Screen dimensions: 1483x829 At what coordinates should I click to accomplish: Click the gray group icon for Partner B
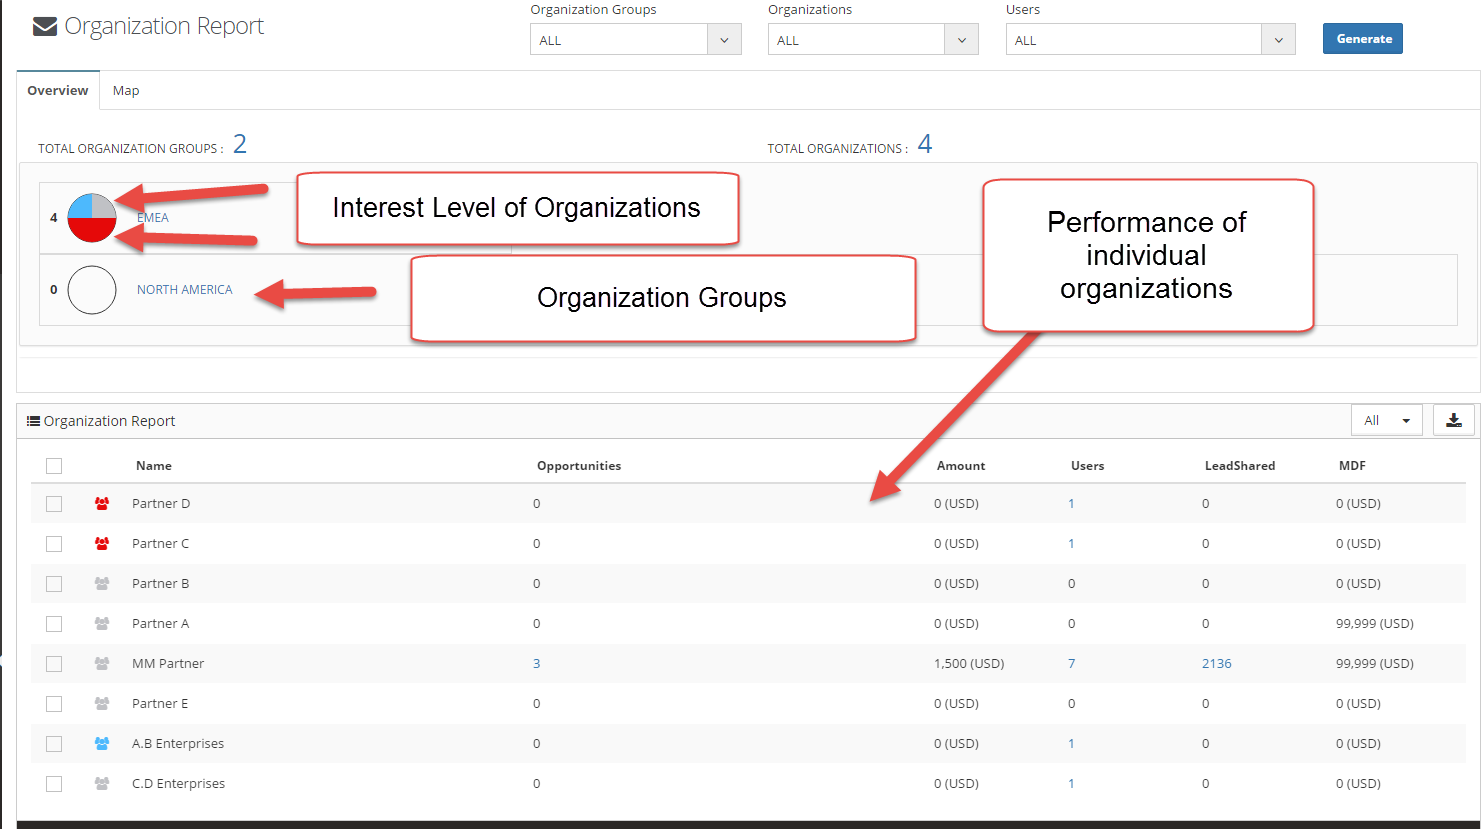click(x=102, y=584)
